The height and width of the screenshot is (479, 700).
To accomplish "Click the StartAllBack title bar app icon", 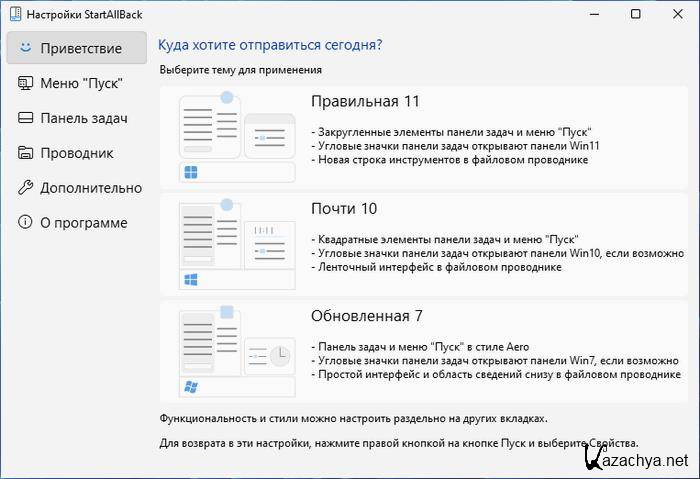I will 13,14.
